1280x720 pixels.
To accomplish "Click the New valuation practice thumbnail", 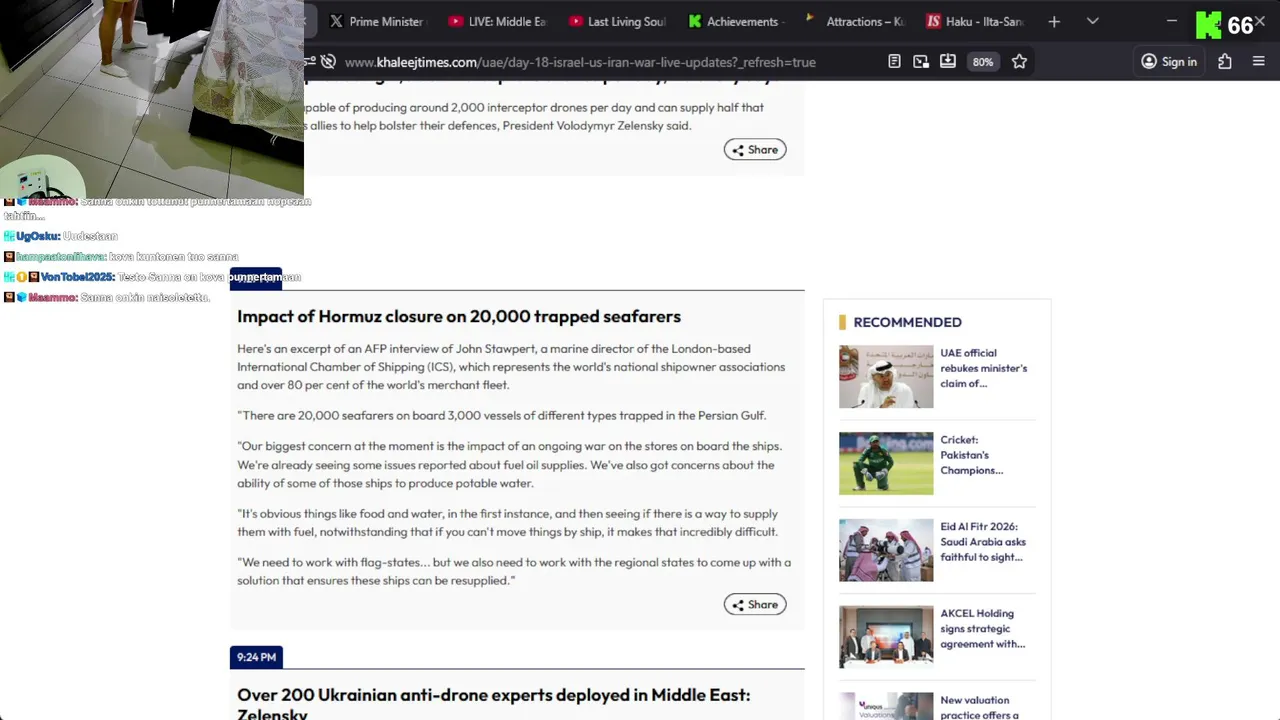I will pos(886,706).
